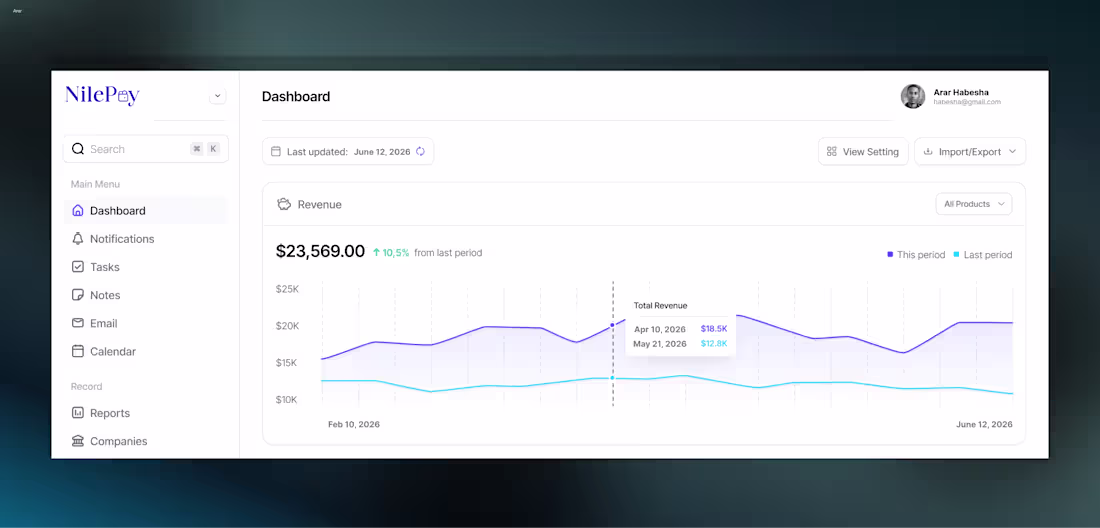Click the purple data point on chart

point(612,325)
